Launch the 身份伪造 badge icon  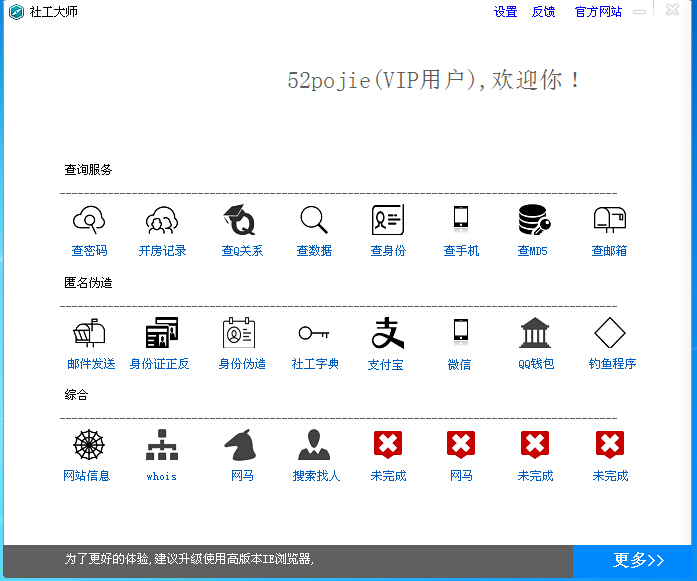(239, 333)
